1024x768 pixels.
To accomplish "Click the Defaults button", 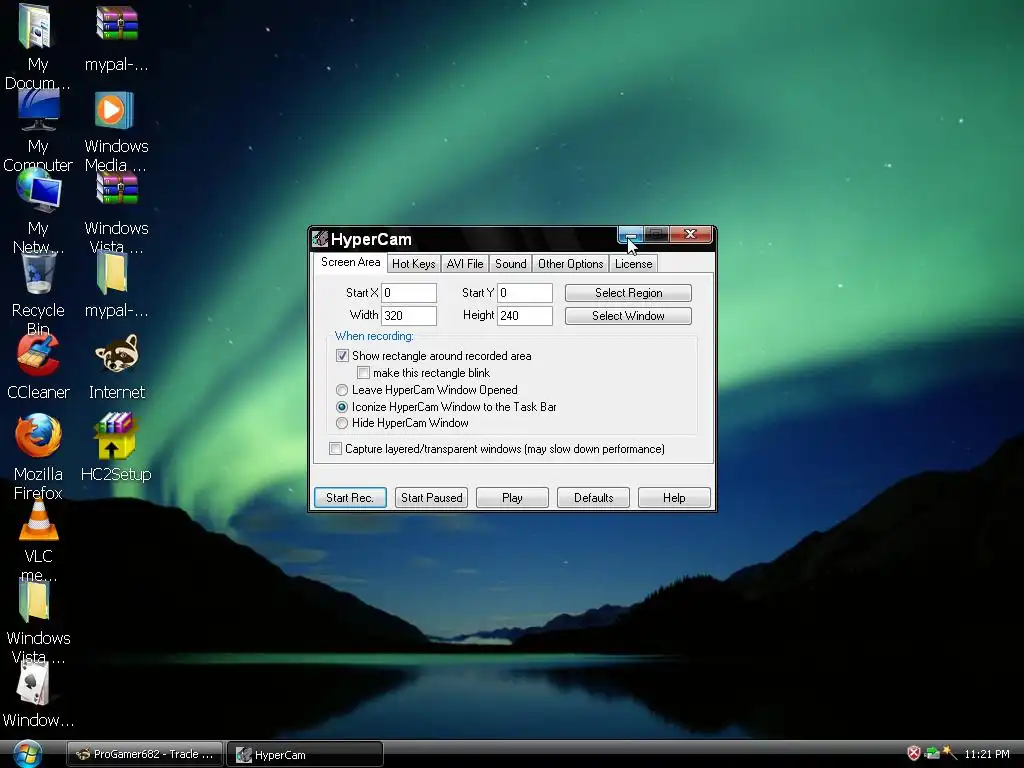I will (x=593, y=498).
